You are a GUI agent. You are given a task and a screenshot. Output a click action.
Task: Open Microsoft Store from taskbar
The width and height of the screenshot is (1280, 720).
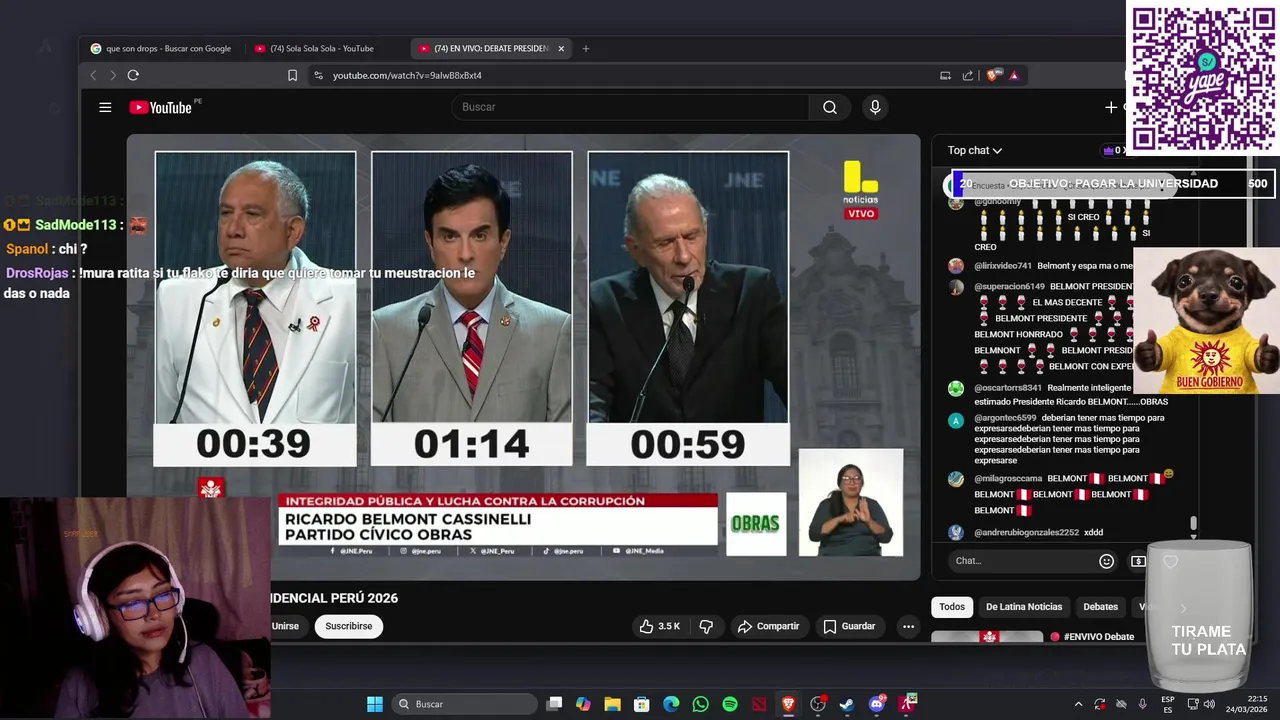click(x=642, y=704)
